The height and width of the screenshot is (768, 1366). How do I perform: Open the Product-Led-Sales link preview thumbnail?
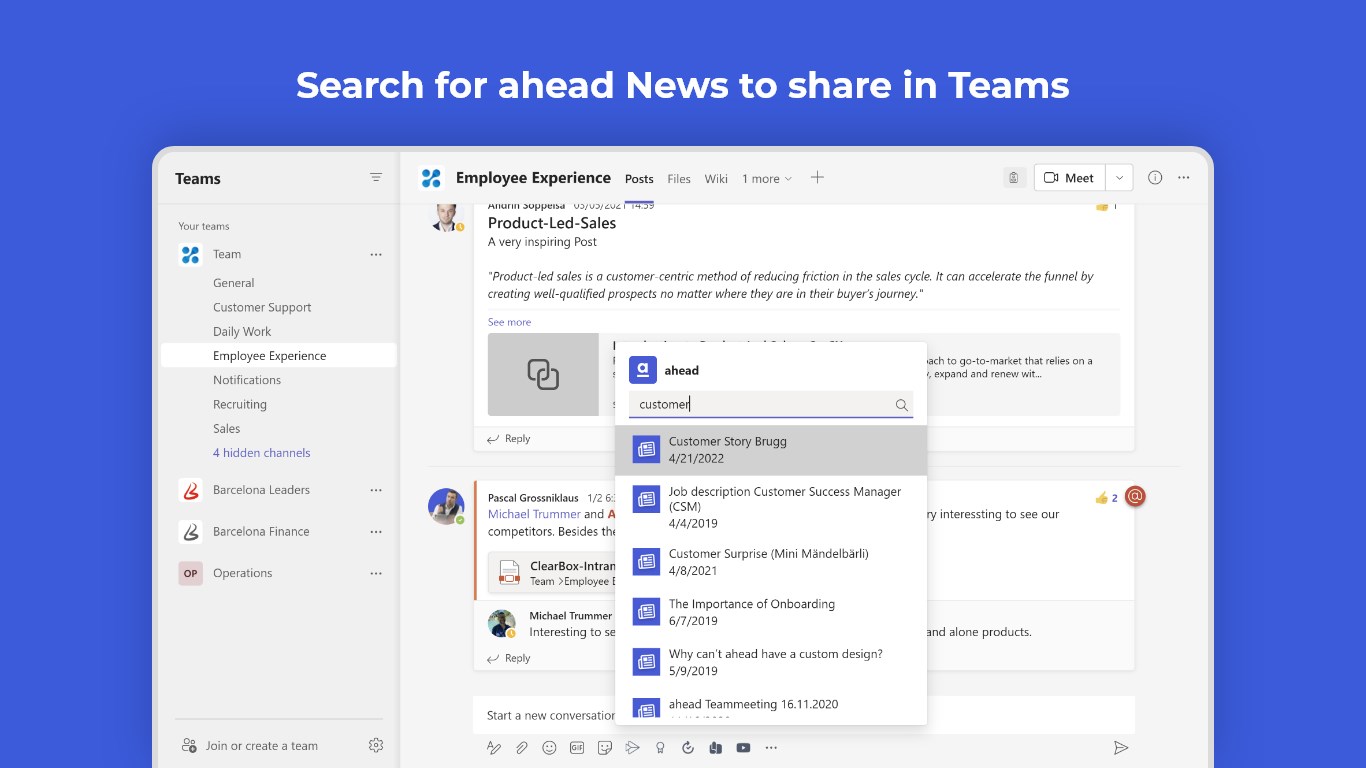(x=543, y=375)
